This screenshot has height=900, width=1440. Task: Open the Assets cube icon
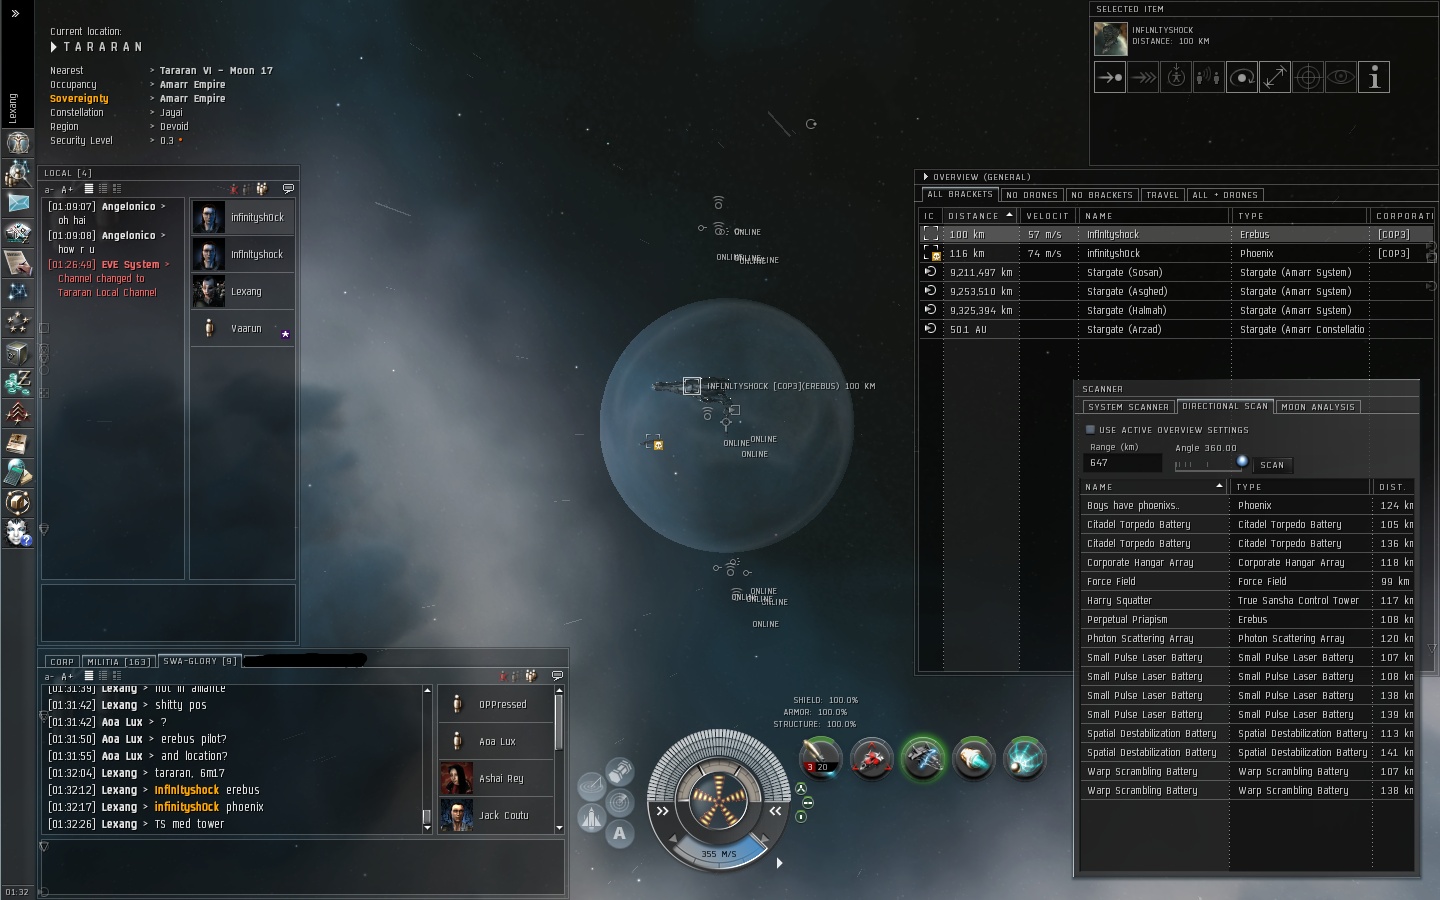pos(18,352)
